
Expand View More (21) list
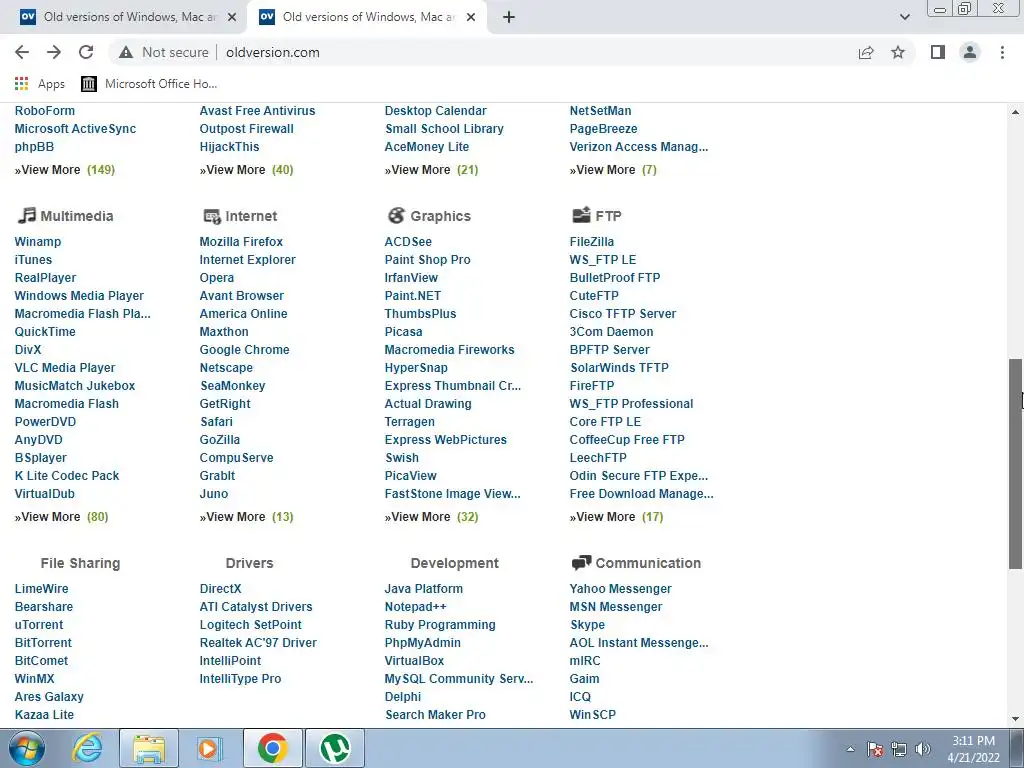click(432, 170)
